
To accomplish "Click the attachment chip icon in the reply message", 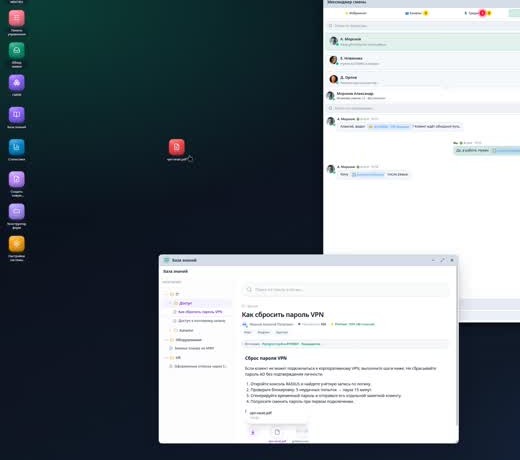I will coord(494,150).
